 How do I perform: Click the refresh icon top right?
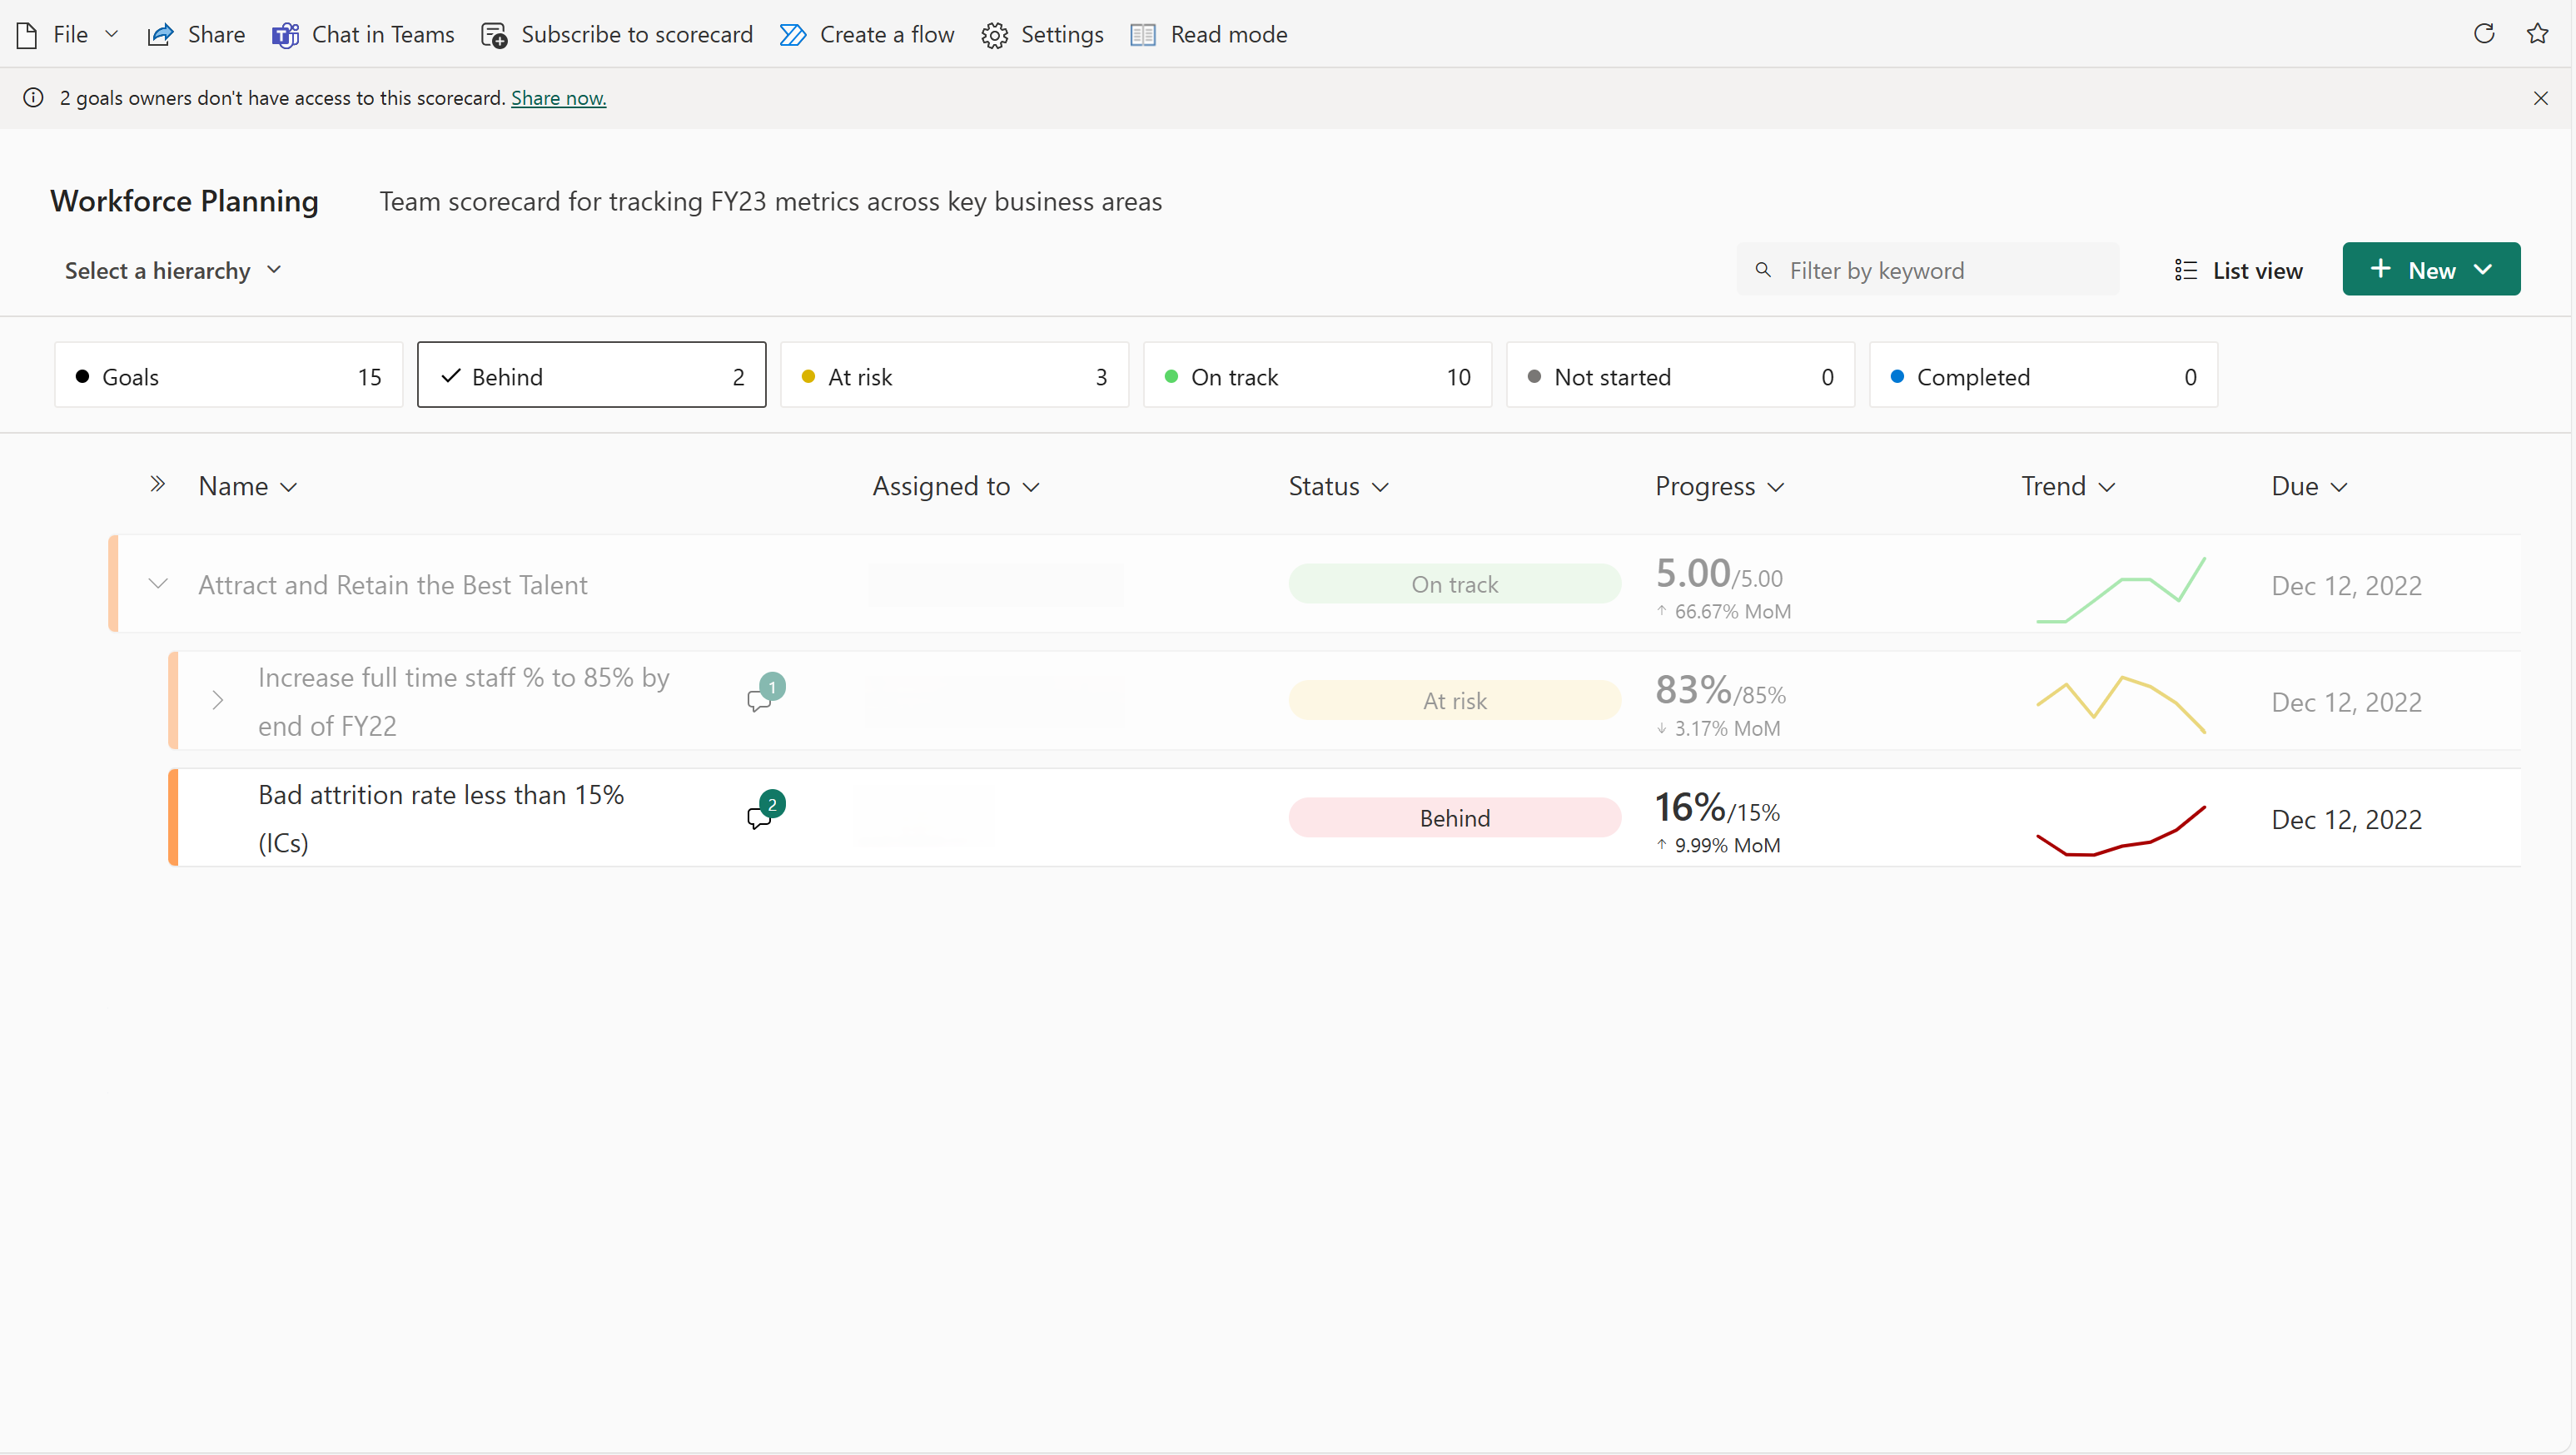click(x=2484, y=32)
